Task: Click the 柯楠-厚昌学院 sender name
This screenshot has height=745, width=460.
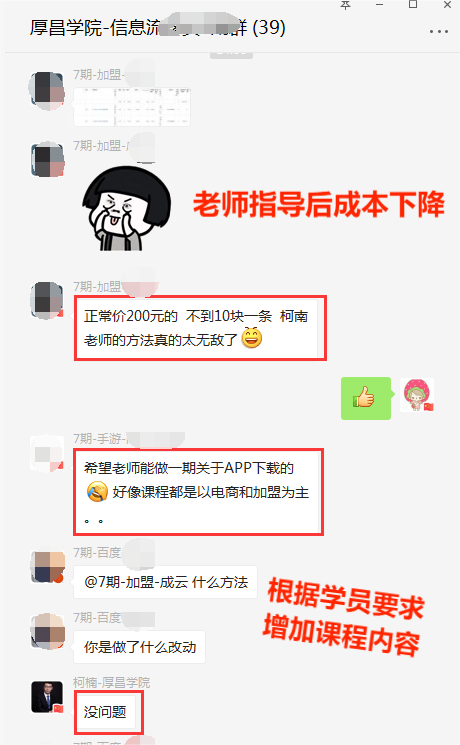Action: 112,683
